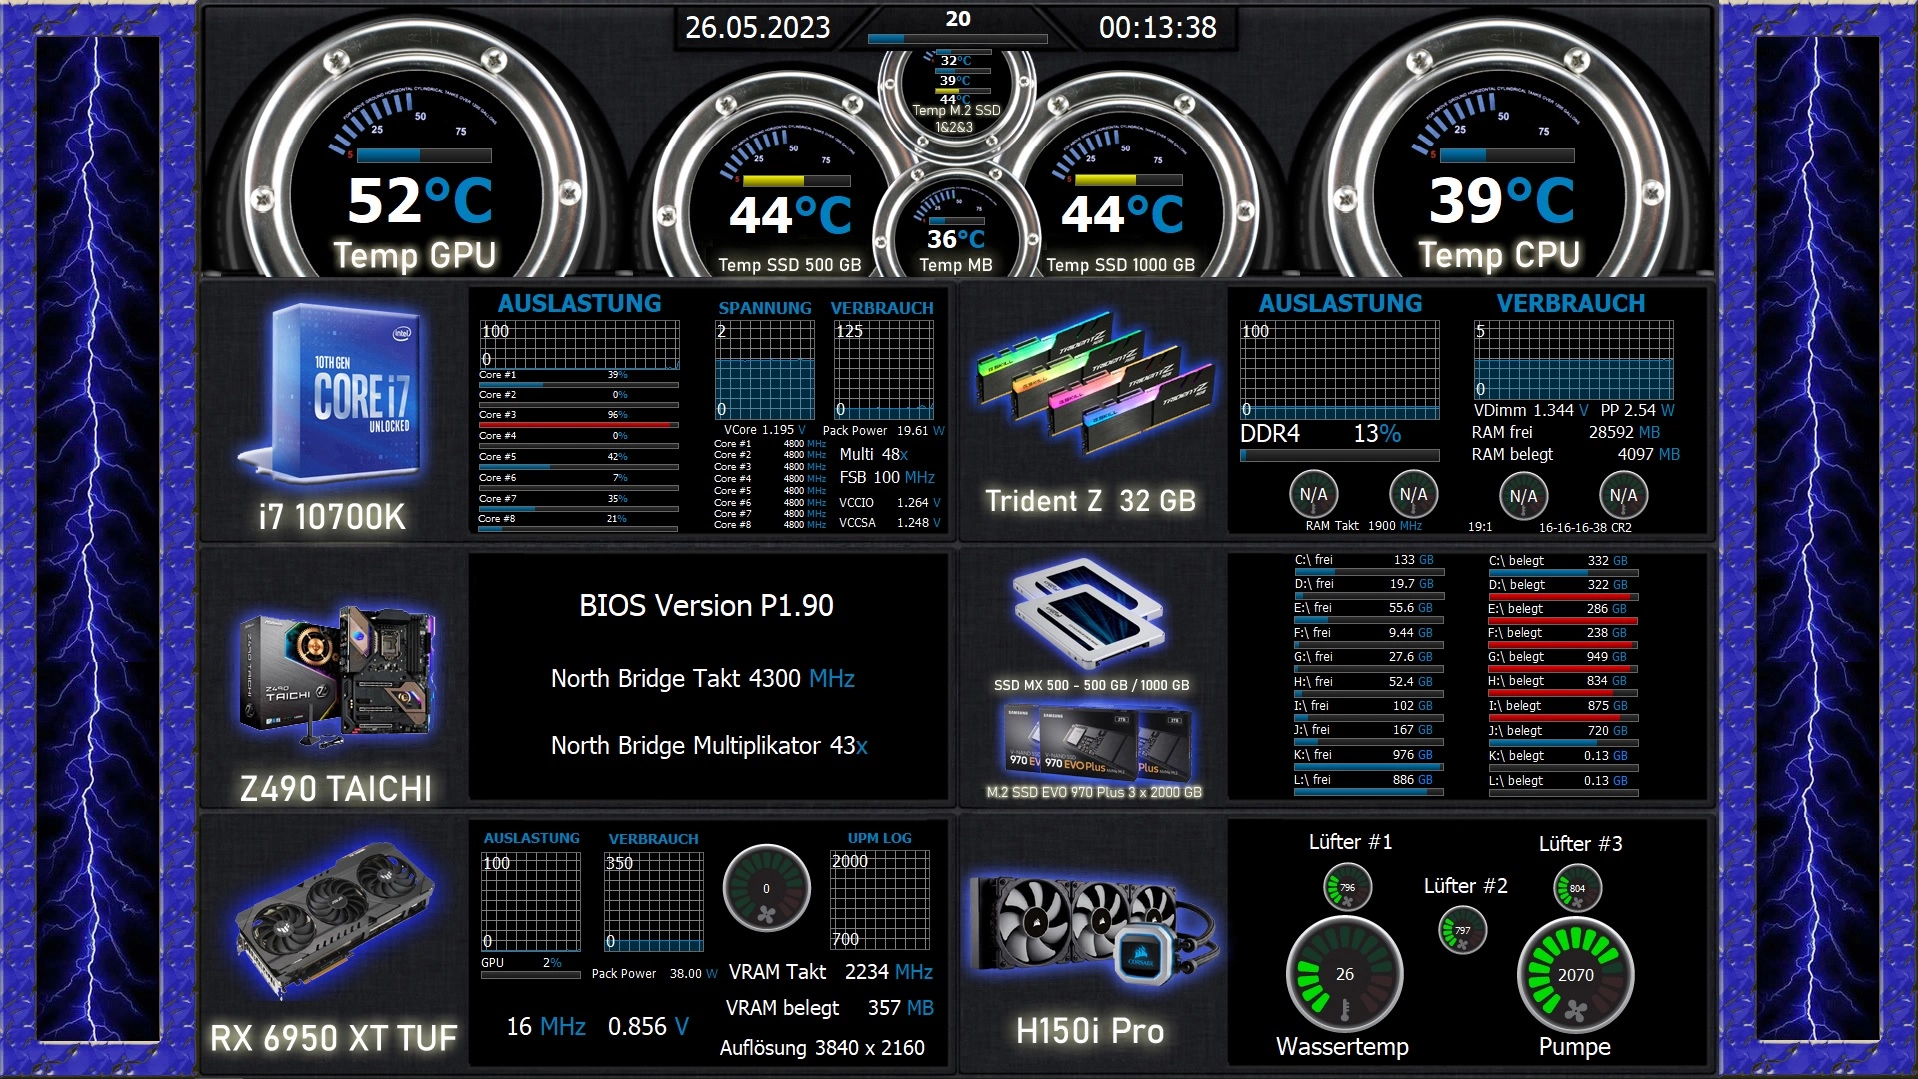Click the clock showing 00:13:38
The height and width of the screenshot is (1079, 1918).
pyautogui.click(x=1157, y=27)
